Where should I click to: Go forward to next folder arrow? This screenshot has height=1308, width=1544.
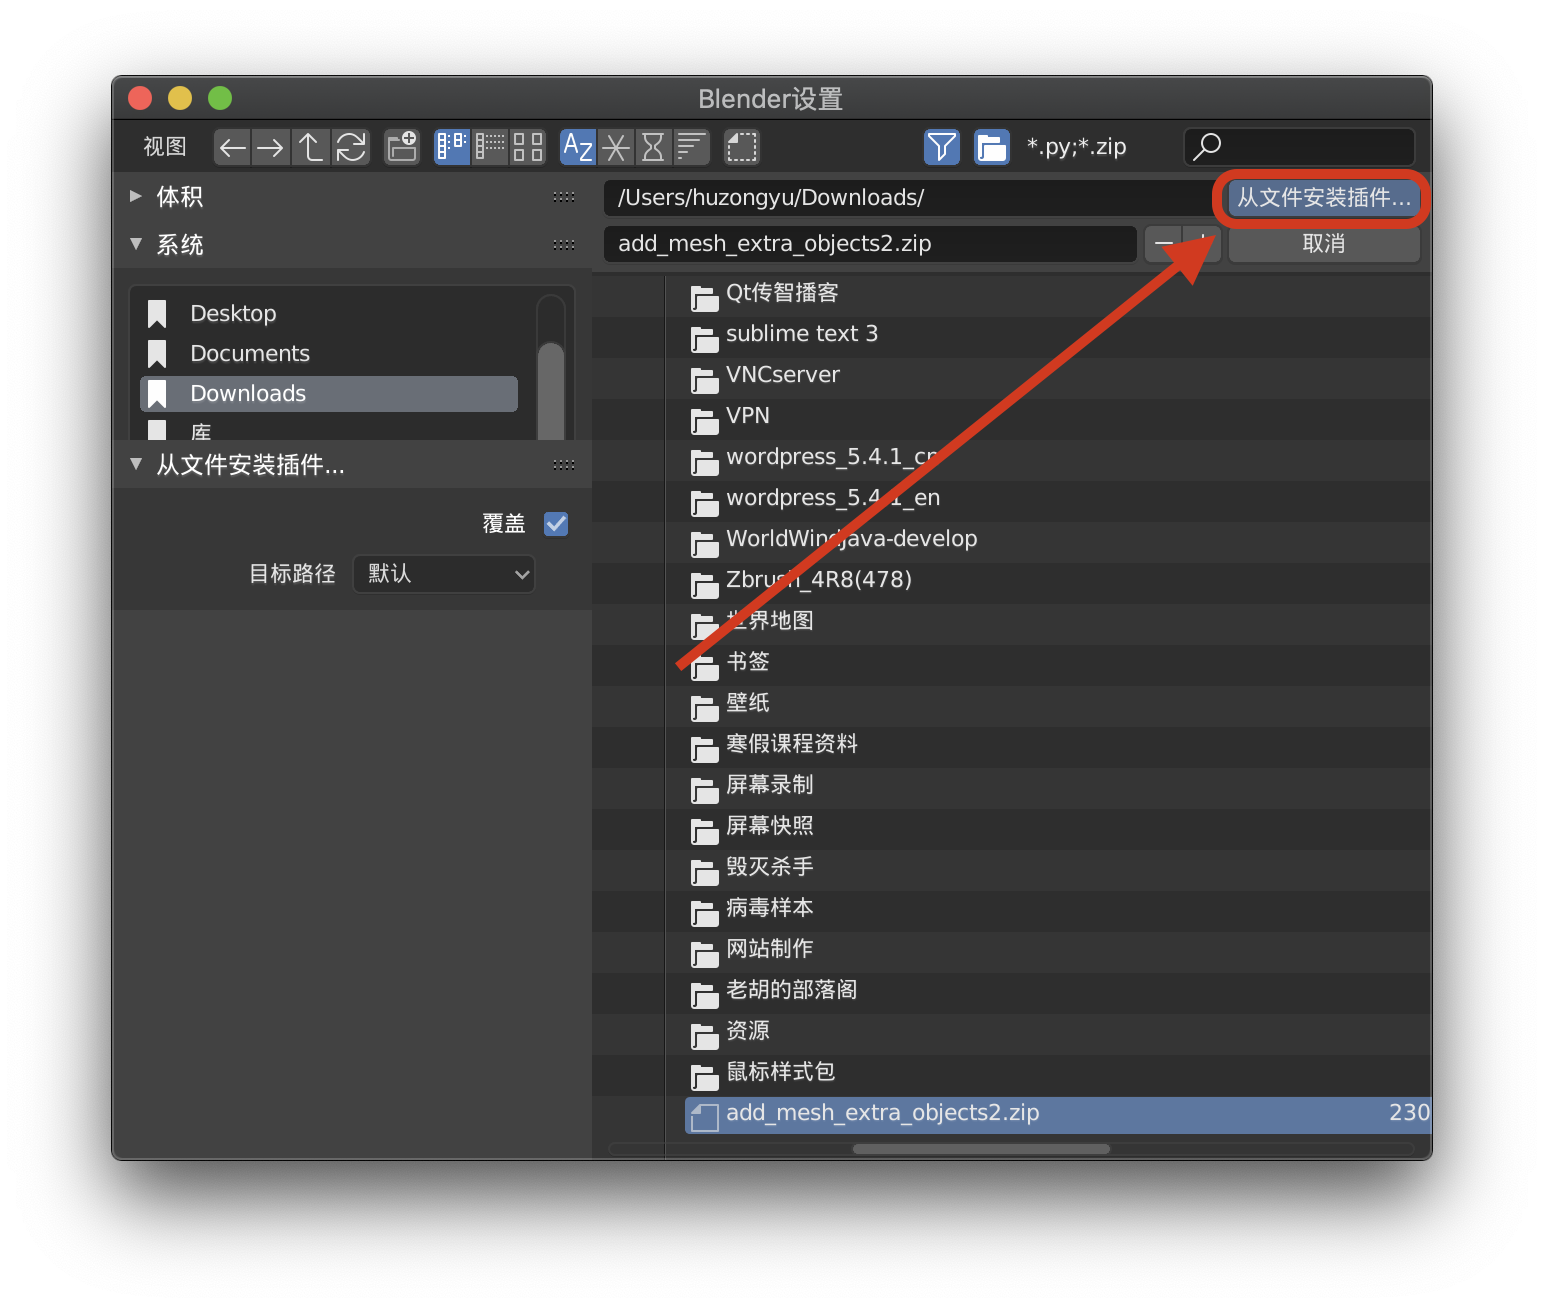[271, 148]
